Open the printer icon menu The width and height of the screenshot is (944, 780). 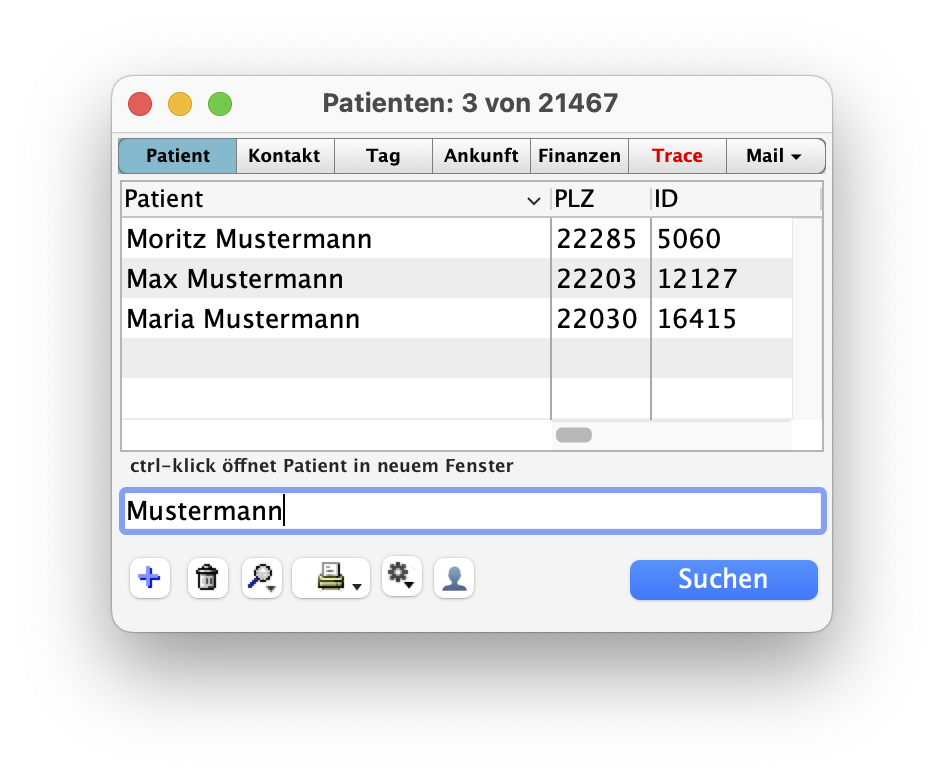(x=331, y=578)
